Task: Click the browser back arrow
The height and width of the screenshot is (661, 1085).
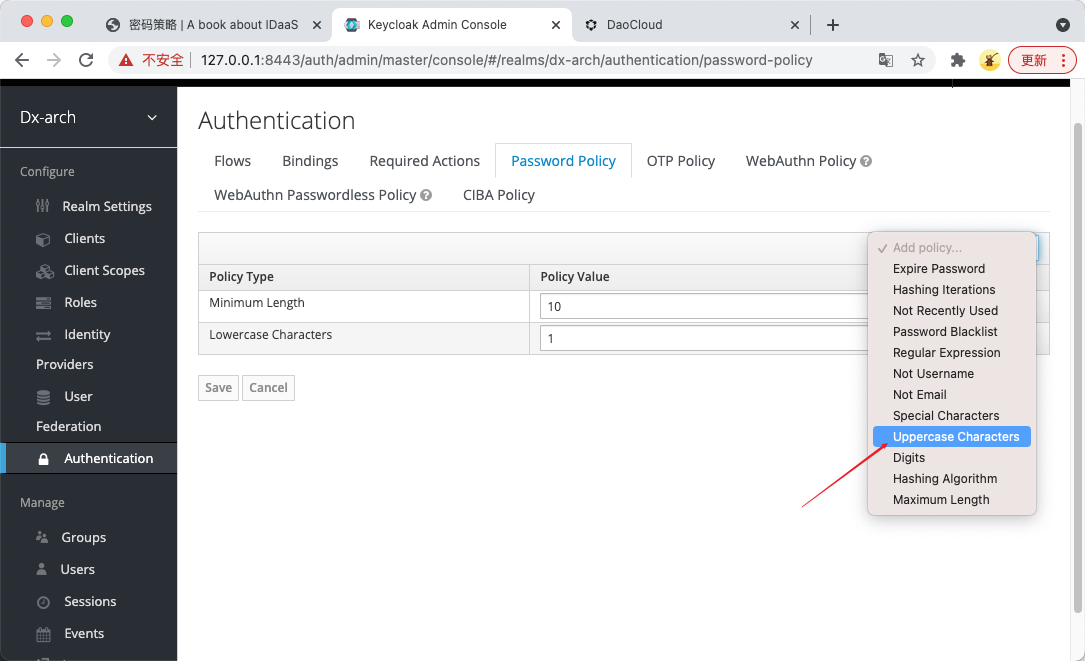Action: click(x=22, y=60)
